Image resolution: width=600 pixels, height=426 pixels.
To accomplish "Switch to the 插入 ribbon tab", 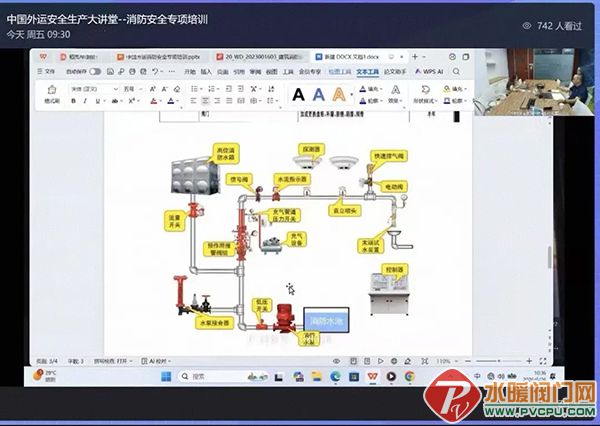I will pyautogui.click(x=206, y=72).
